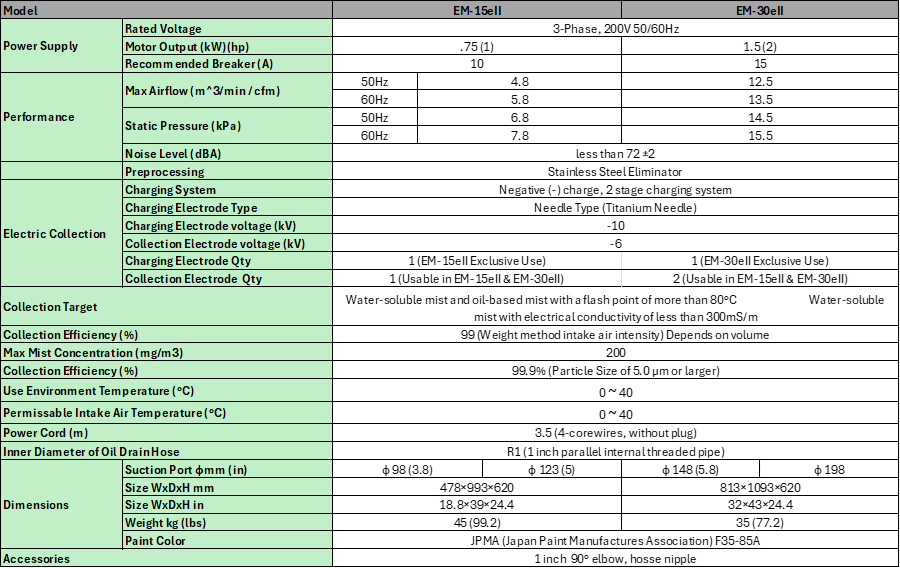Select the Noise Level (dBA) cell
Image resolution: width=900 pixels, height=568 pixels.
[227, 154]
